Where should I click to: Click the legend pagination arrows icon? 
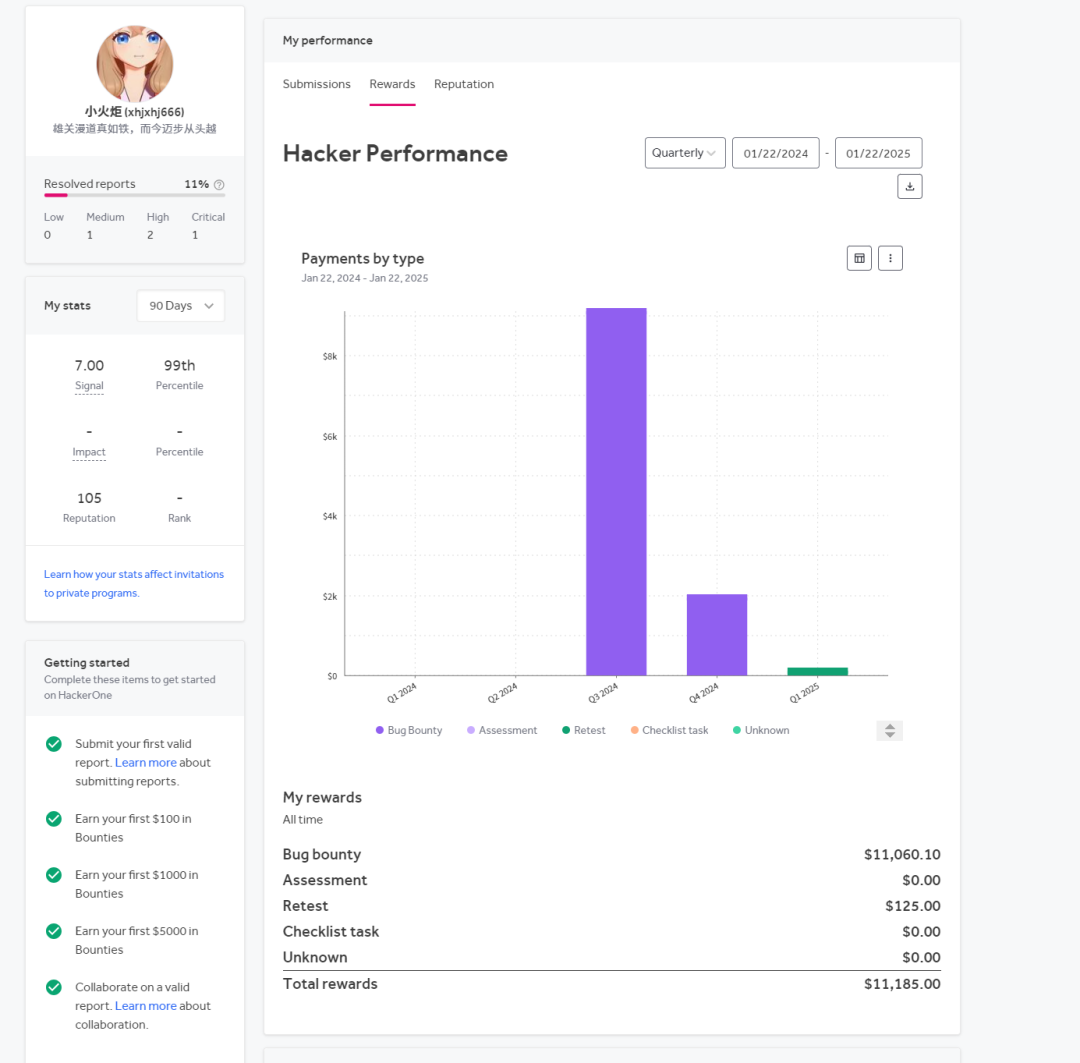pos(889,731)
